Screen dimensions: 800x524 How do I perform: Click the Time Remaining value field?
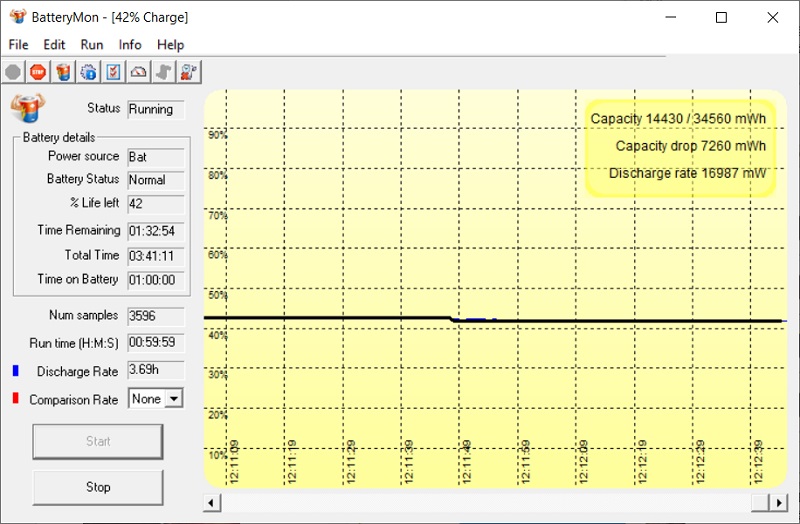155,231
